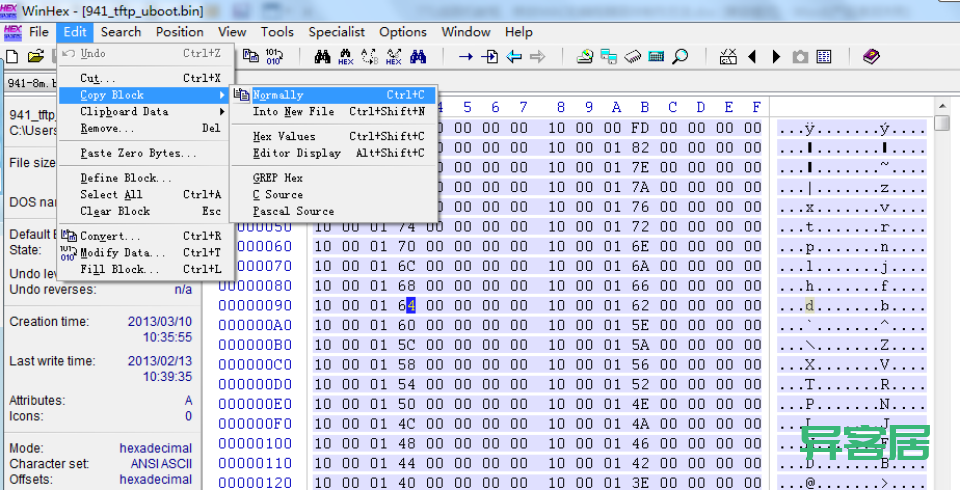960x490 pixels.
Task: Click the black right triangle icon
Action: tap(776, 57)
